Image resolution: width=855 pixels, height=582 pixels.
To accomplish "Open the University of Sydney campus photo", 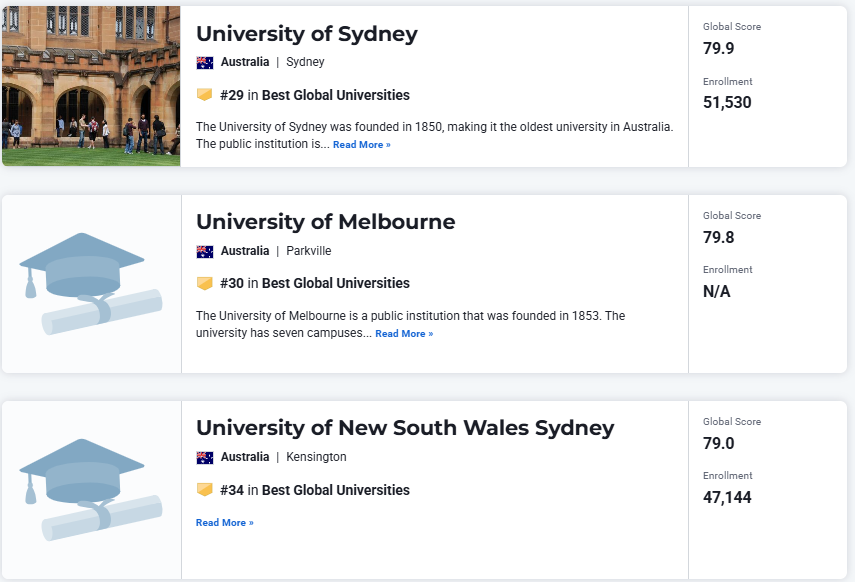I will (x=91, y=86).
